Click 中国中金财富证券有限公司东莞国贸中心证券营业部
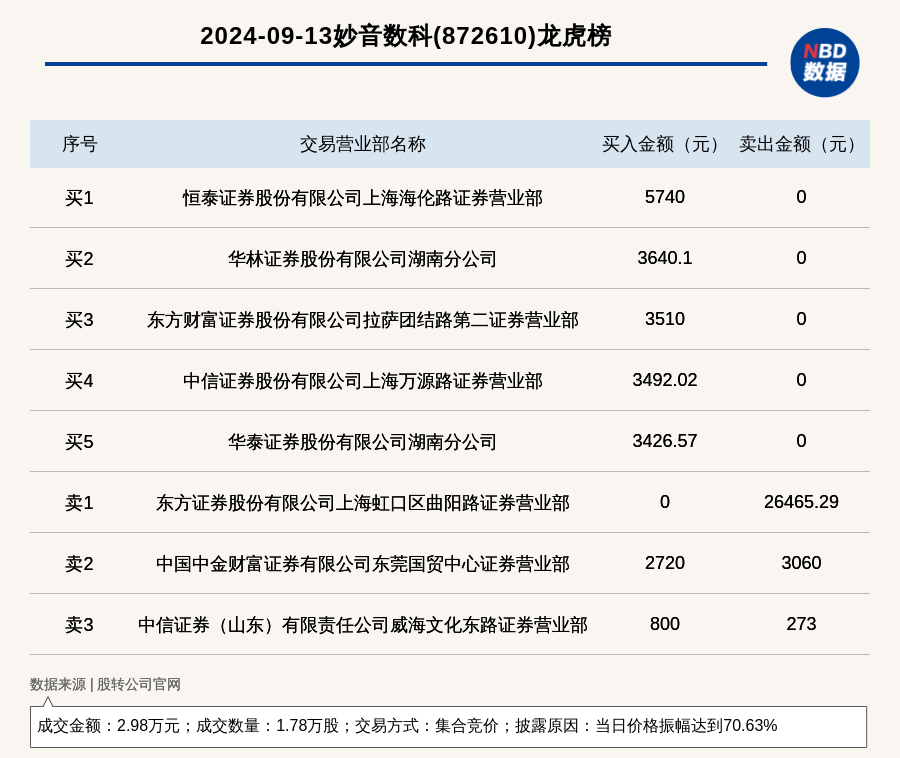This screenshot has height=758, width=900. coord(363,563)
